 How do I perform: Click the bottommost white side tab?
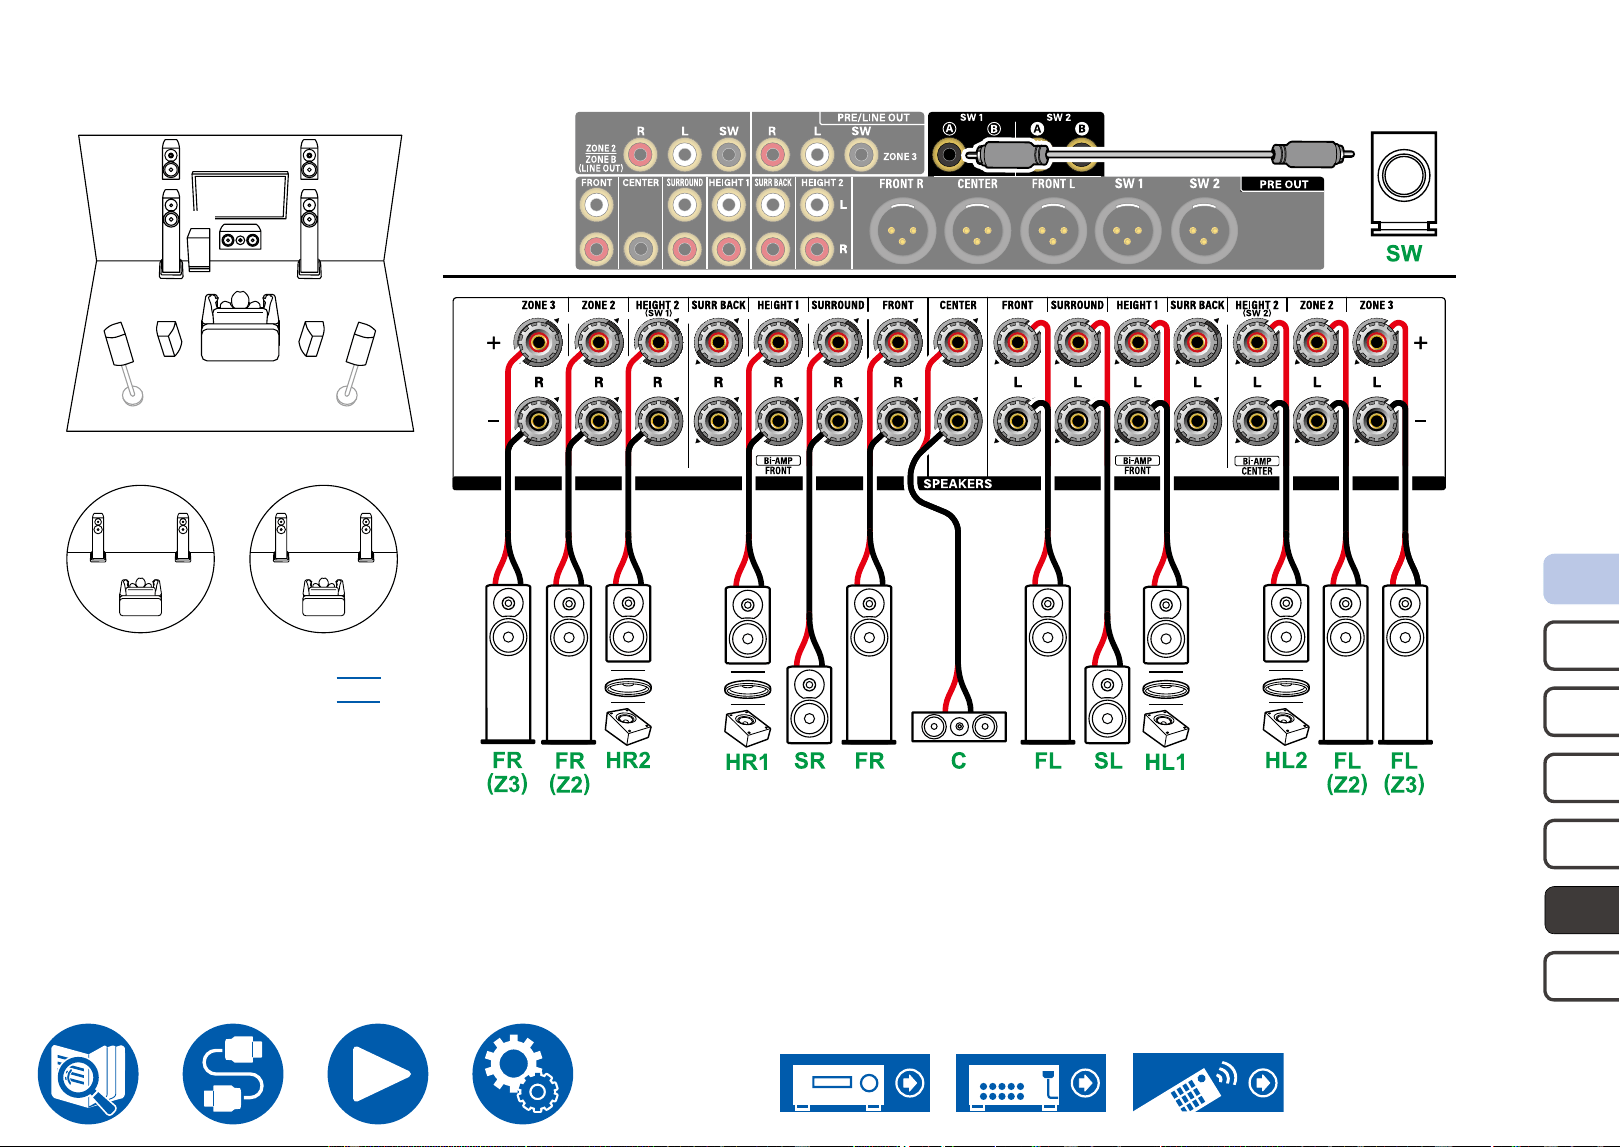pos(1582,976)
